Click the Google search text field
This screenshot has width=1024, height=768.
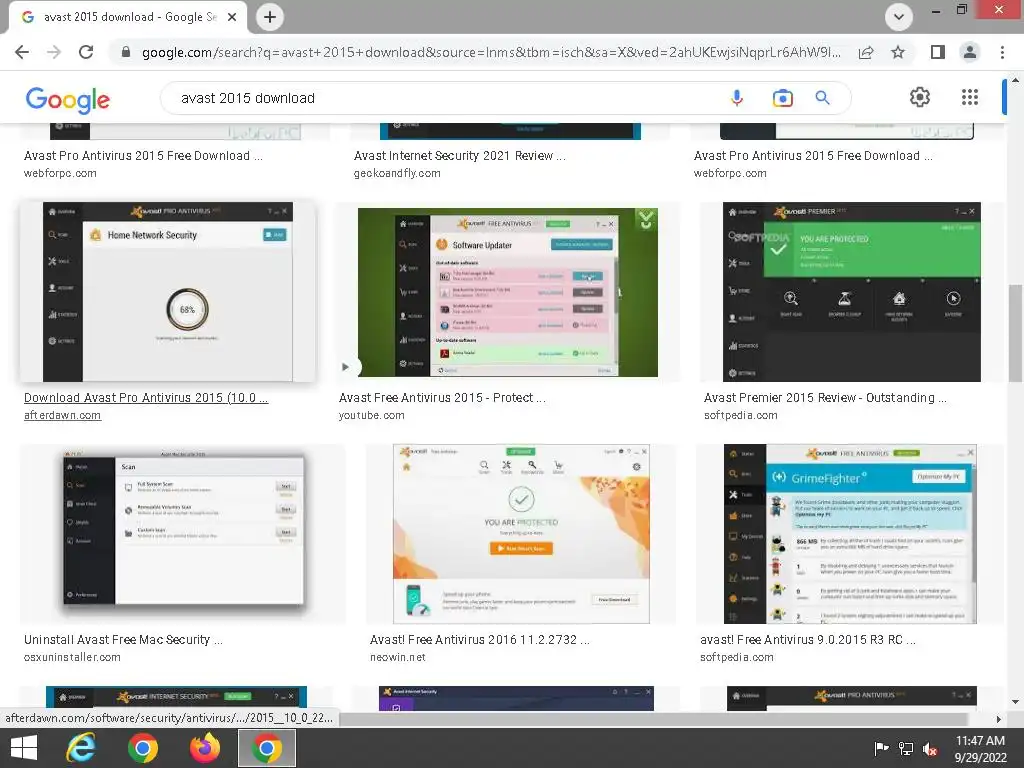(x=444, y=98)
